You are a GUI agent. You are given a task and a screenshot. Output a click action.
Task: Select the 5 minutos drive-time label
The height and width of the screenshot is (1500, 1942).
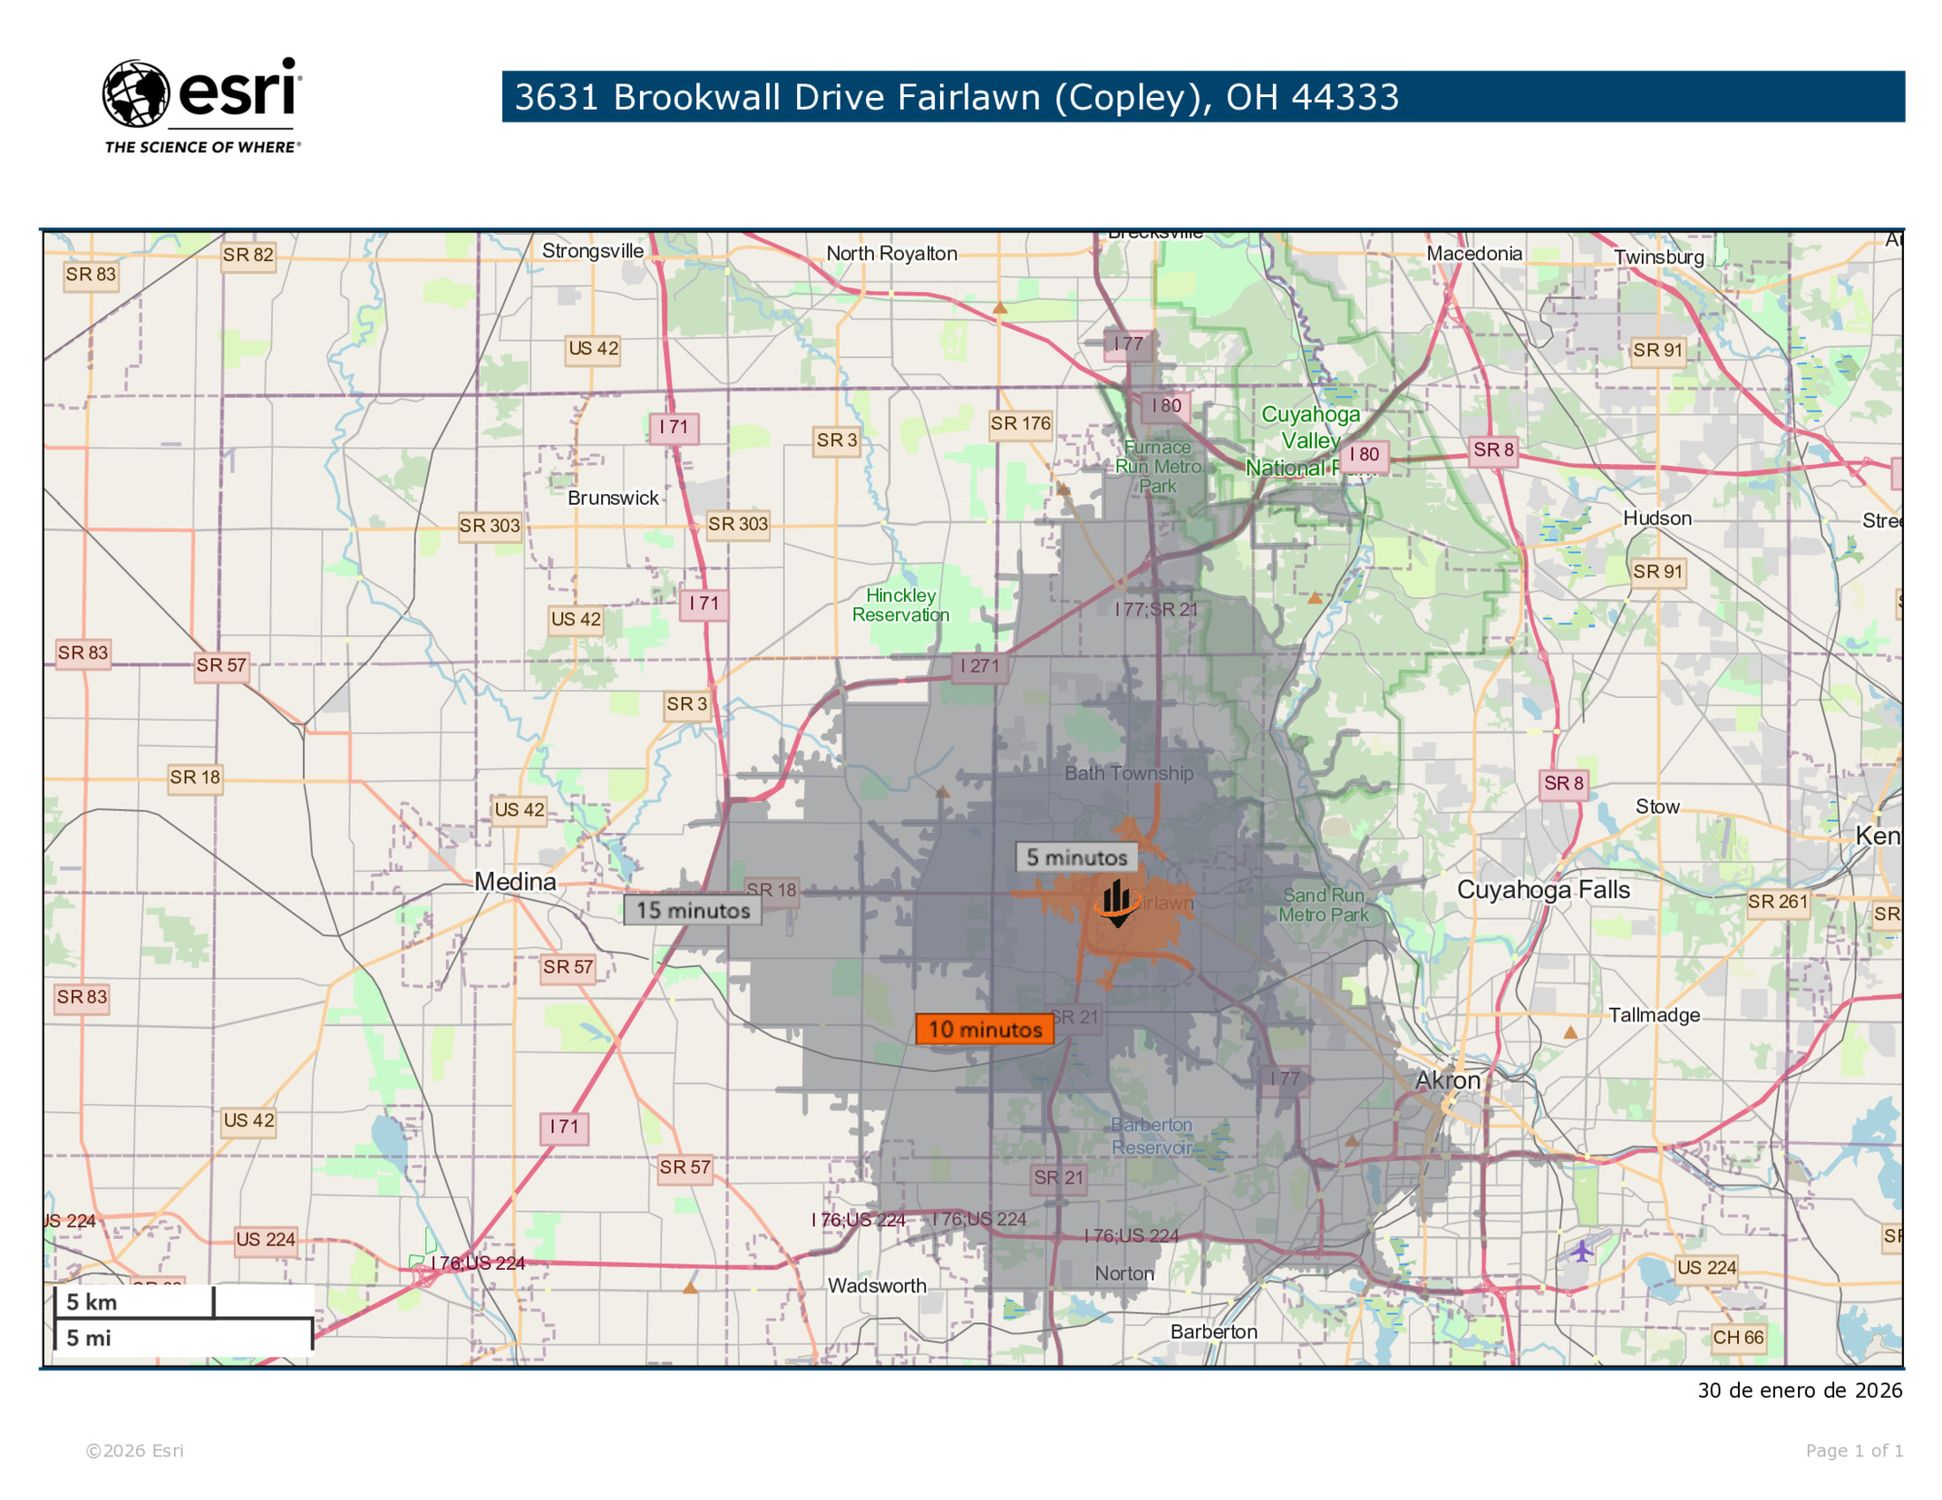click(1076, 858)
